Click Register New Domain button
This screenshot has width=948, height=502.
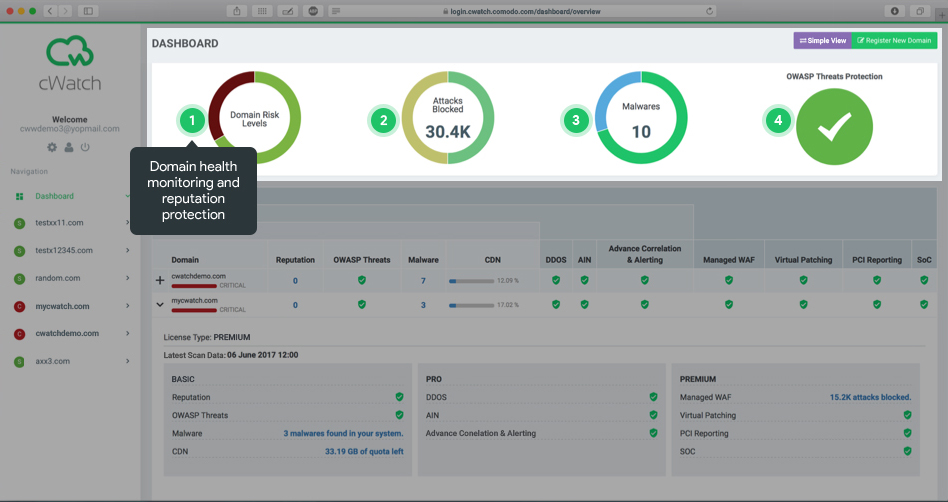click(x=895, y=41)
